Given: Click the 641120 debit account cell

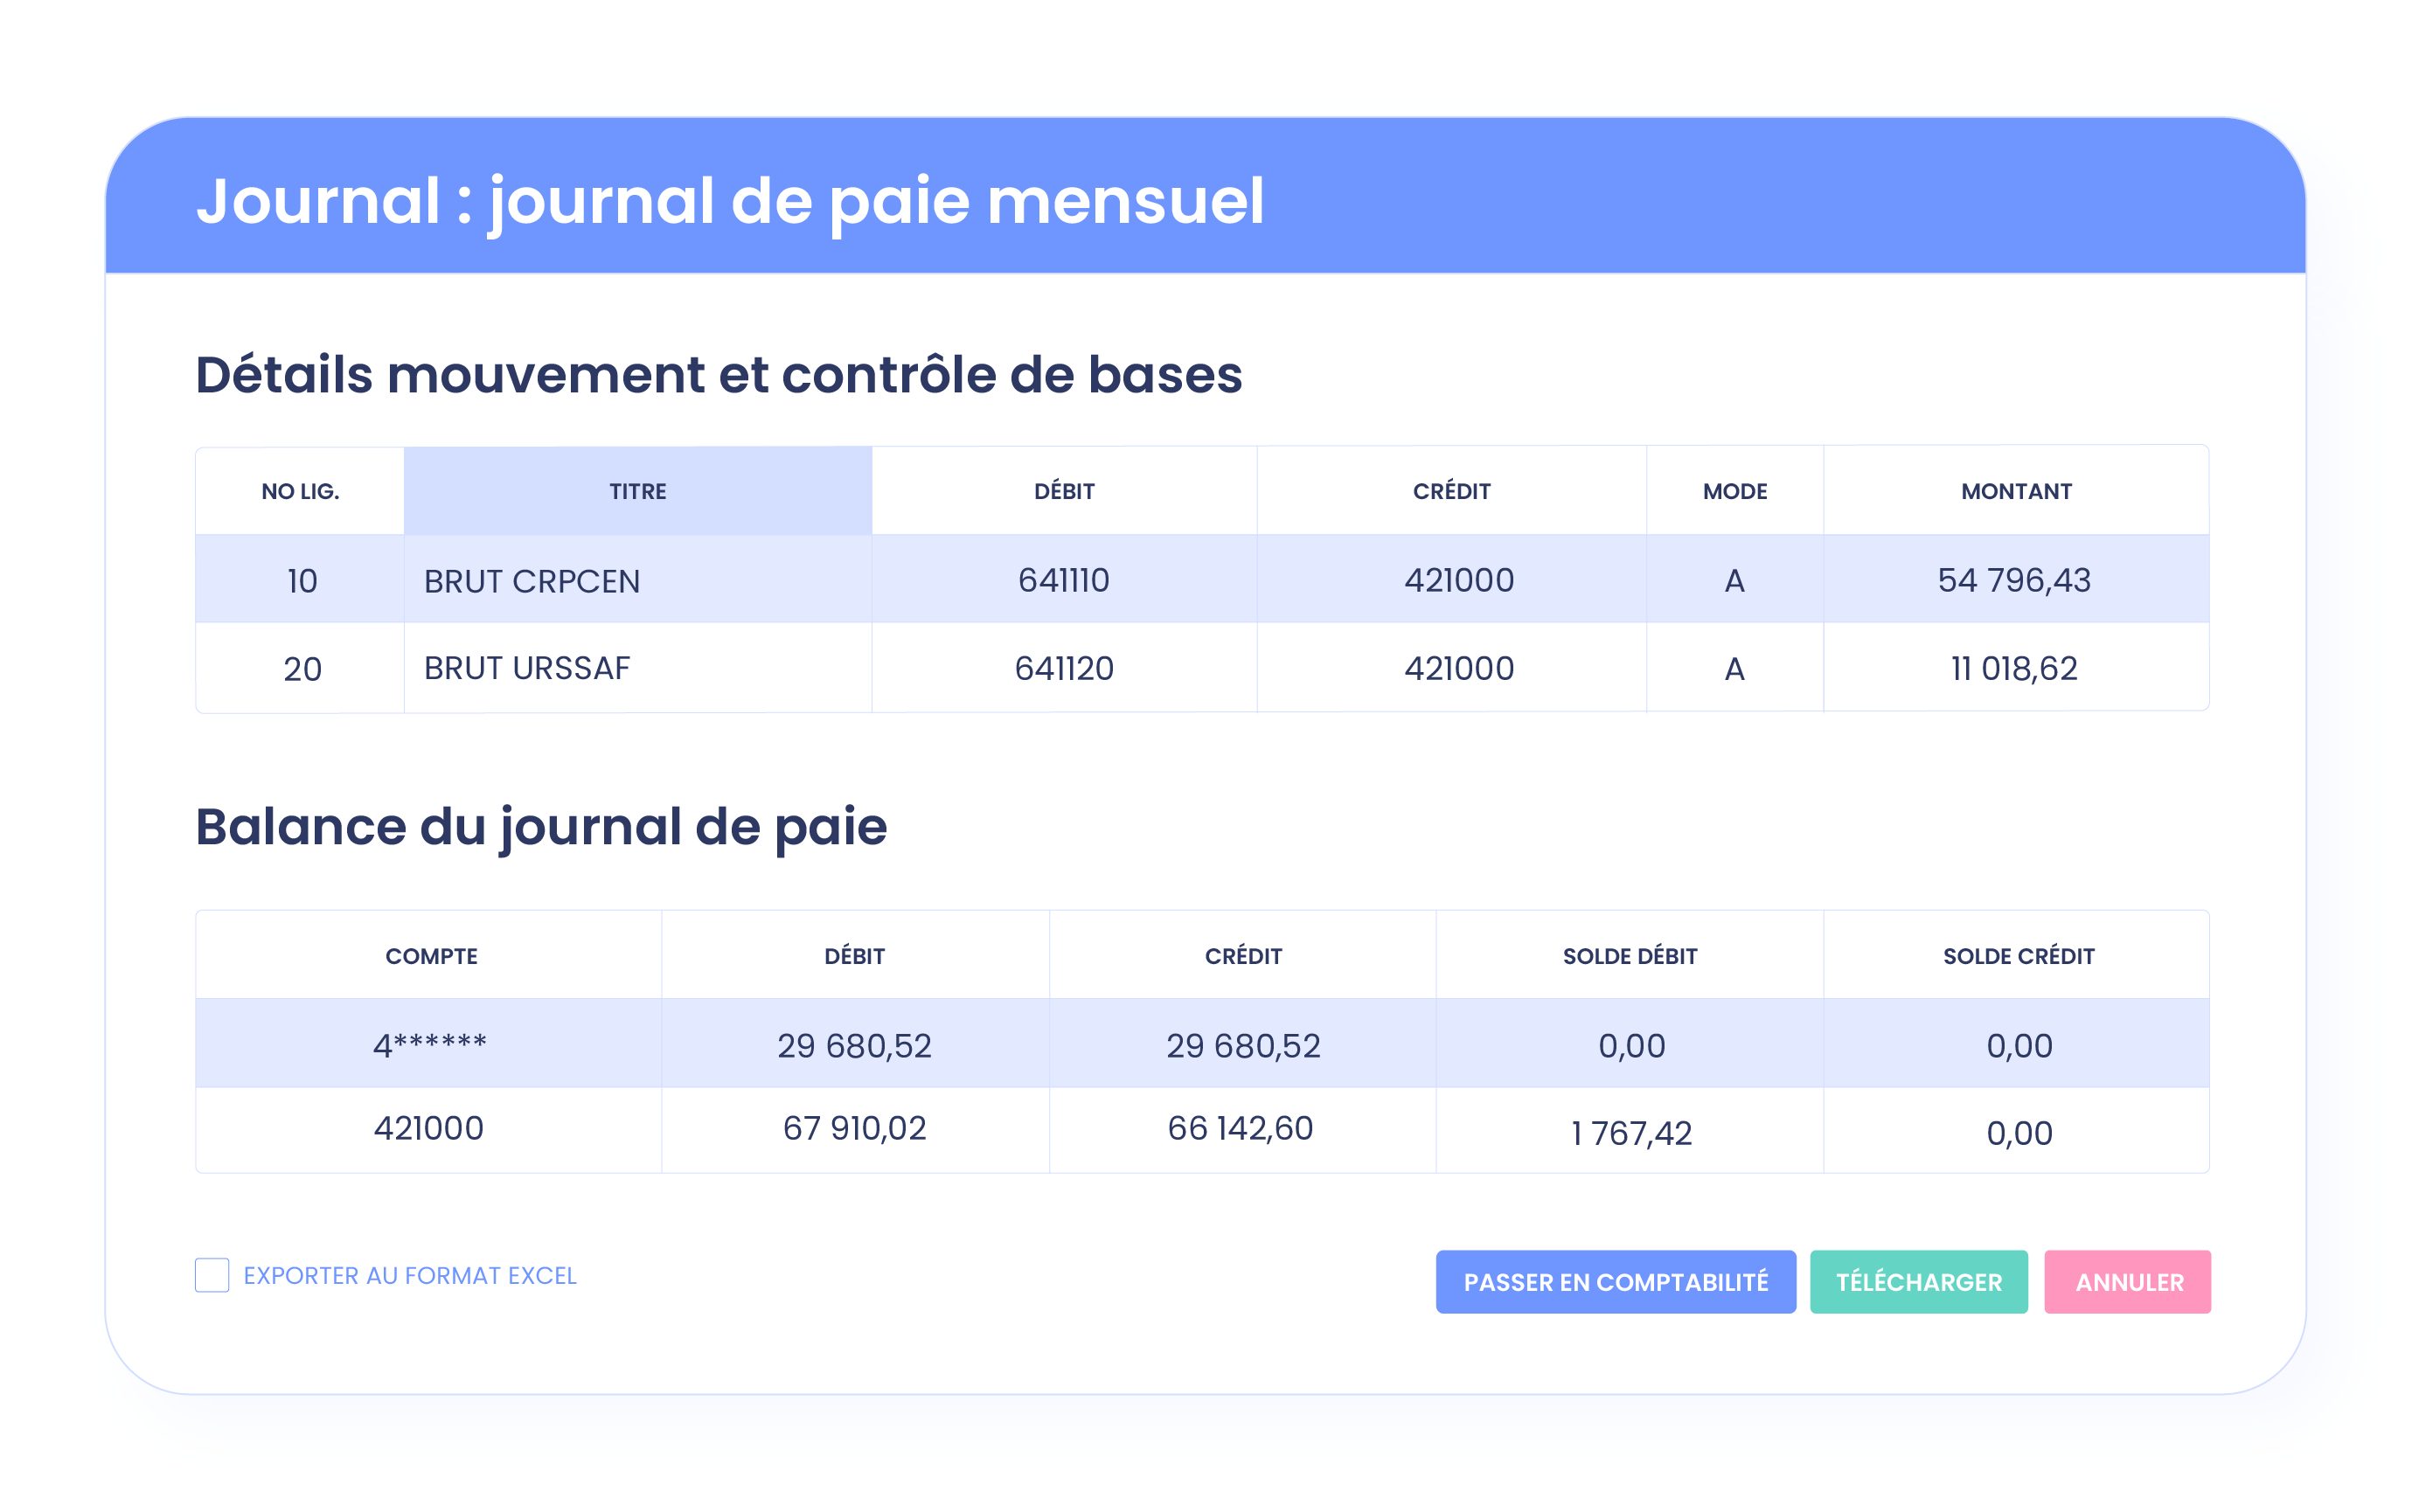Looking at the screenshot, I should point(1063,668).
